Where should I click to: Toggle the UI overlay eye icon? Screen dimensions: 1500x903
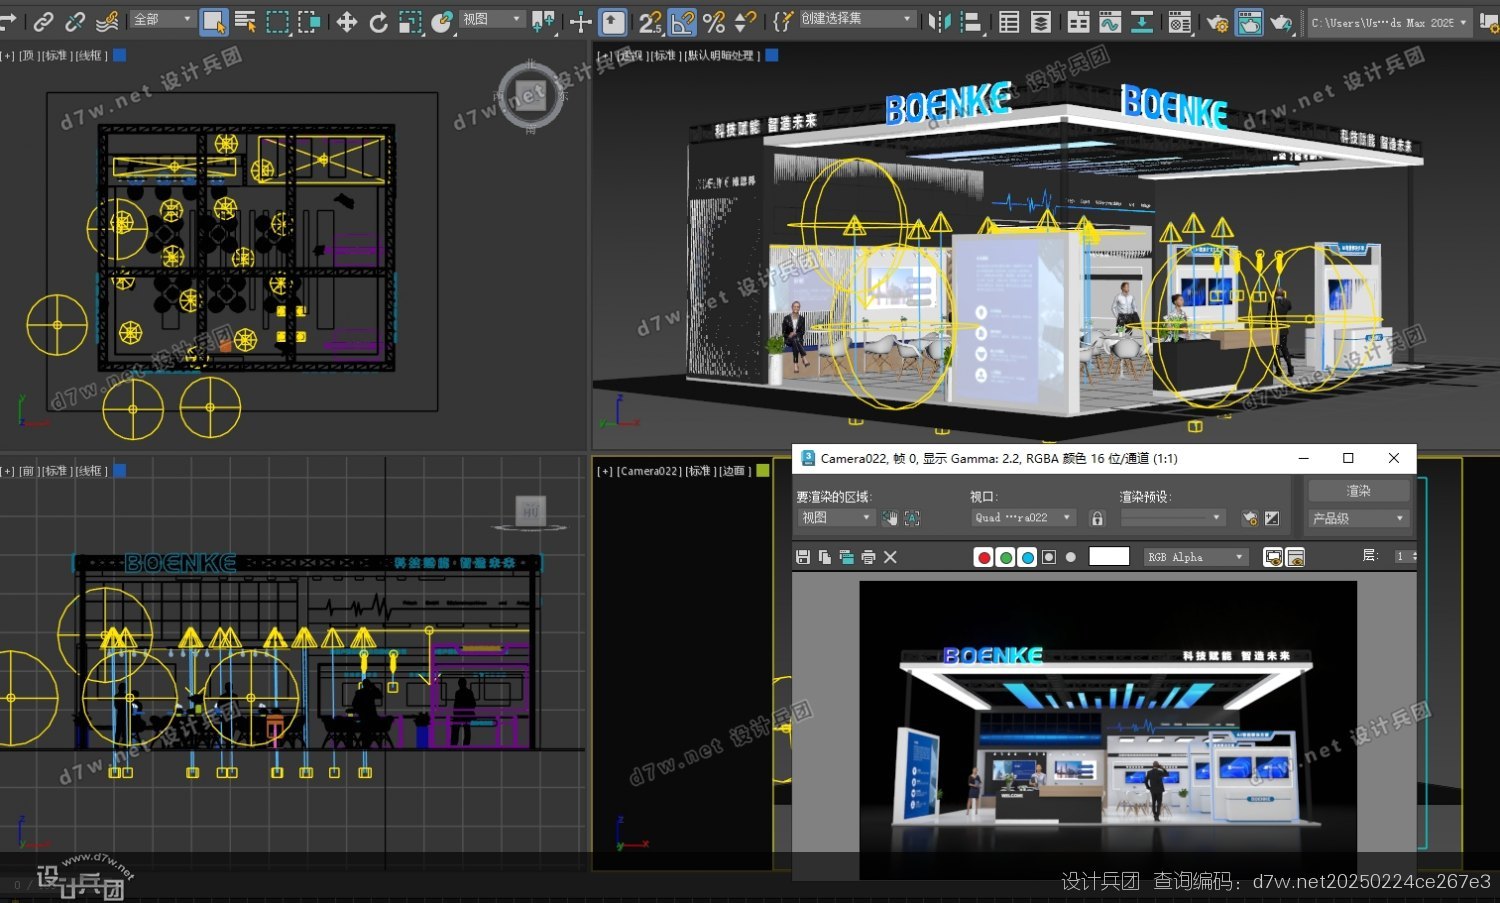pyautogui.click(x=1273, y=557)
